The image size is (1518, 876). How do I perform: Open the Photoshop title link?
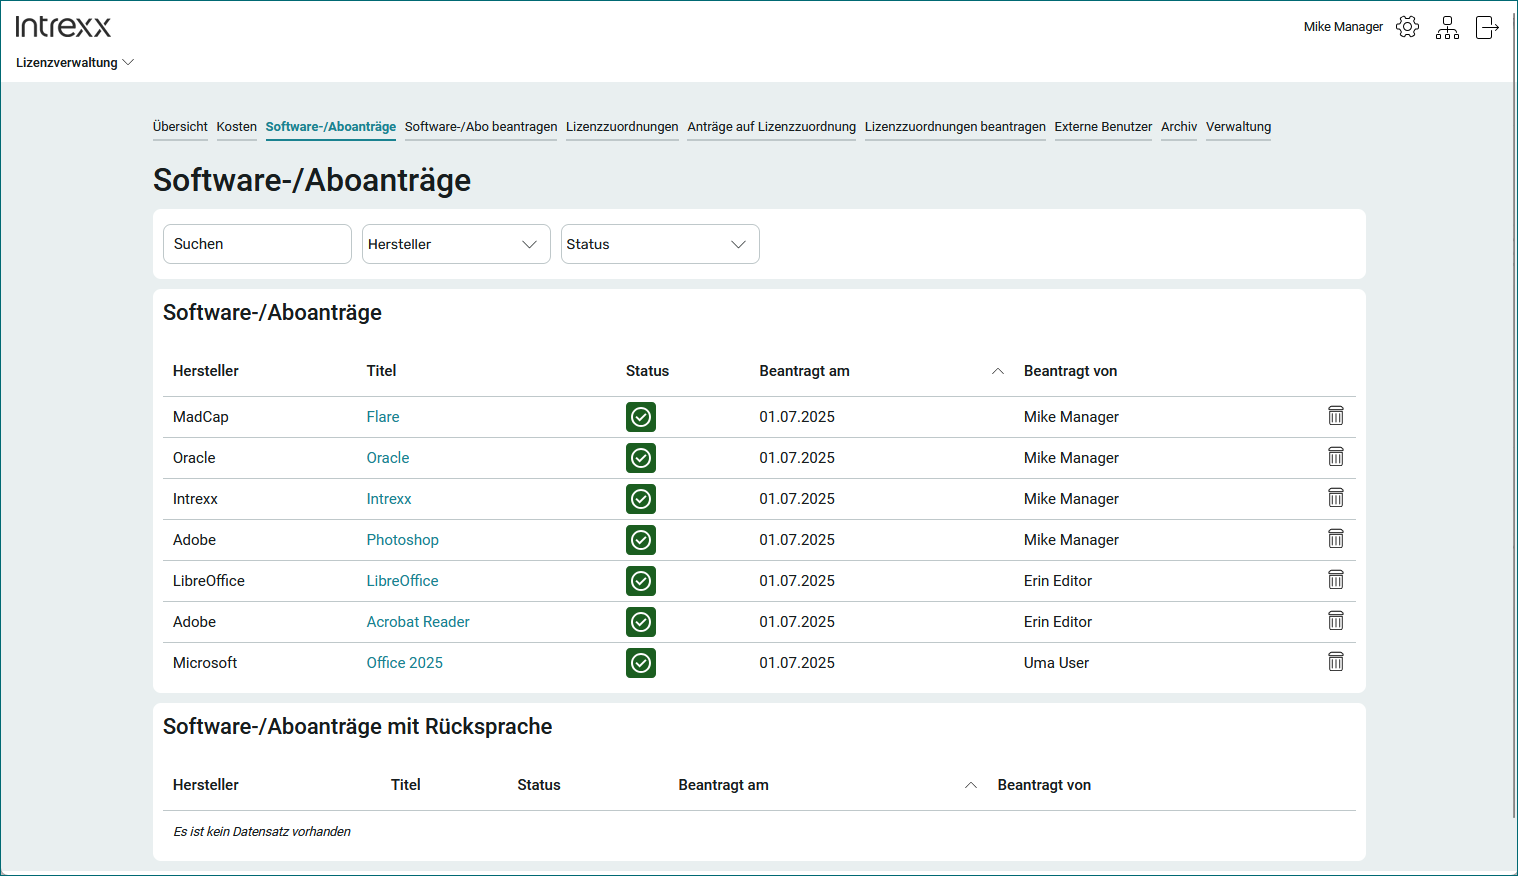(402, 540)
